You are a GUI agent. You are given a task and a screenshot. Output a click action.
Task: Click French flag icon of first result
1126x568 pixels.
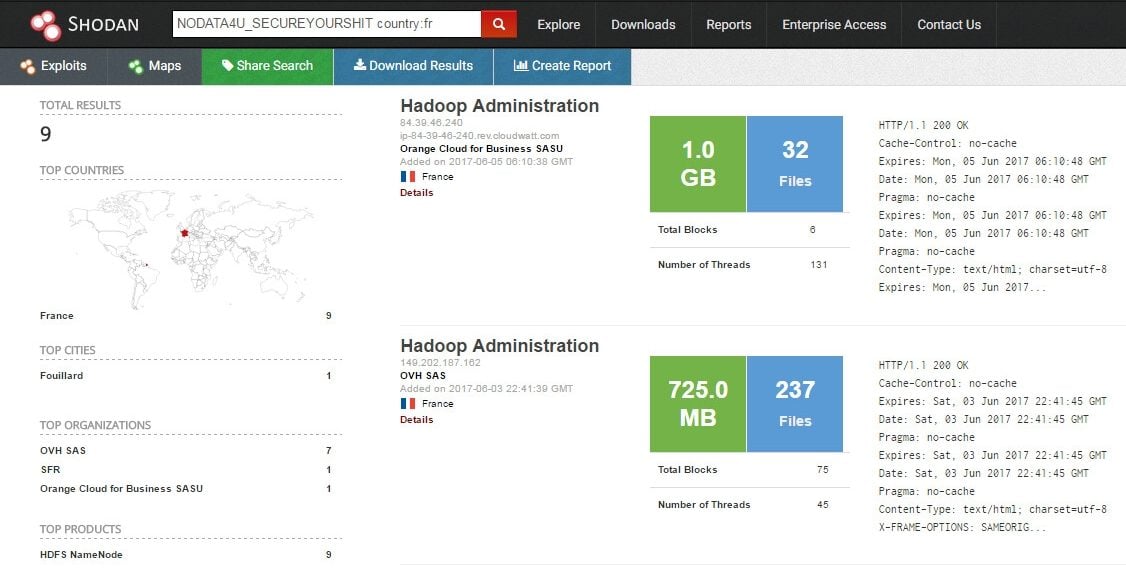pos(408,177)
